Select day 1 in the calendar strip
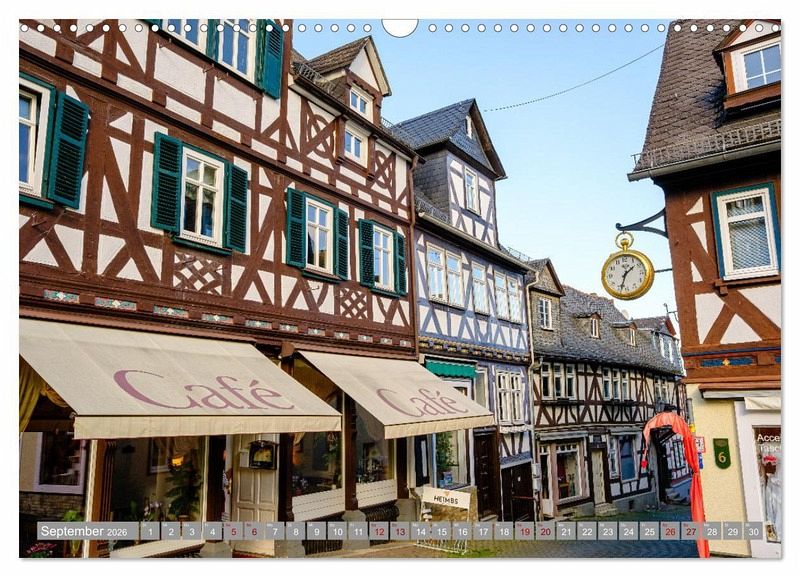800x577 pixels. pos(150,531)
